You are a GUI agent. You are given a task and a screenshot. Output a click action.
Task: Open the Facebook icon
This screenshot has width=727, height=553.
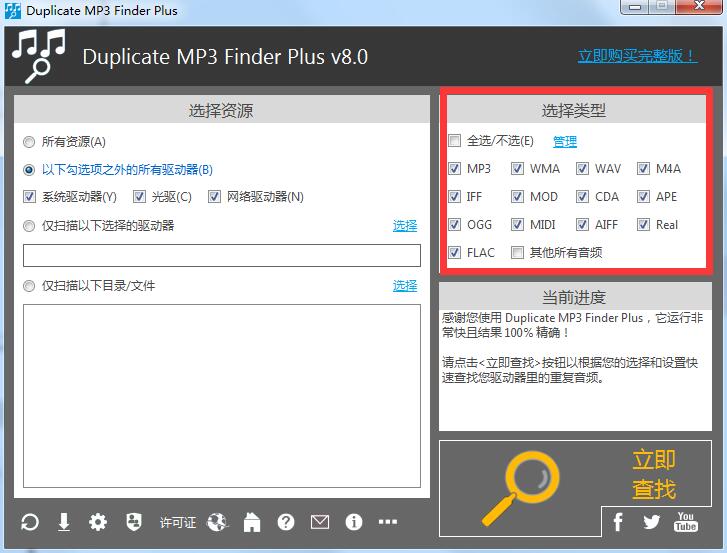coord(618,521)
